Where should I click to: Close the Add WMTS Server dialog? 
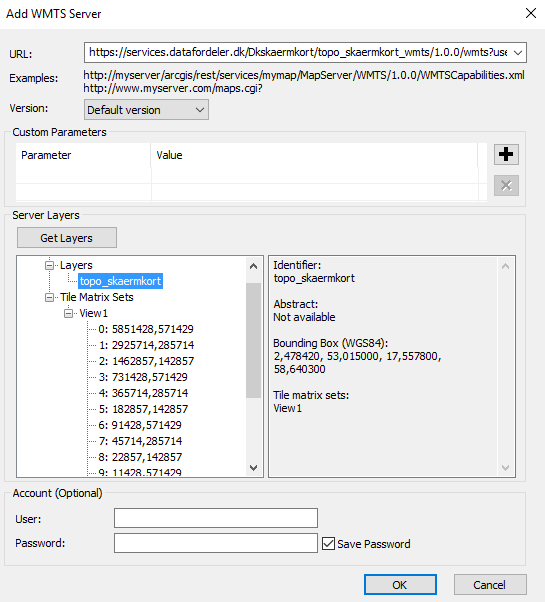coord(531,13)
